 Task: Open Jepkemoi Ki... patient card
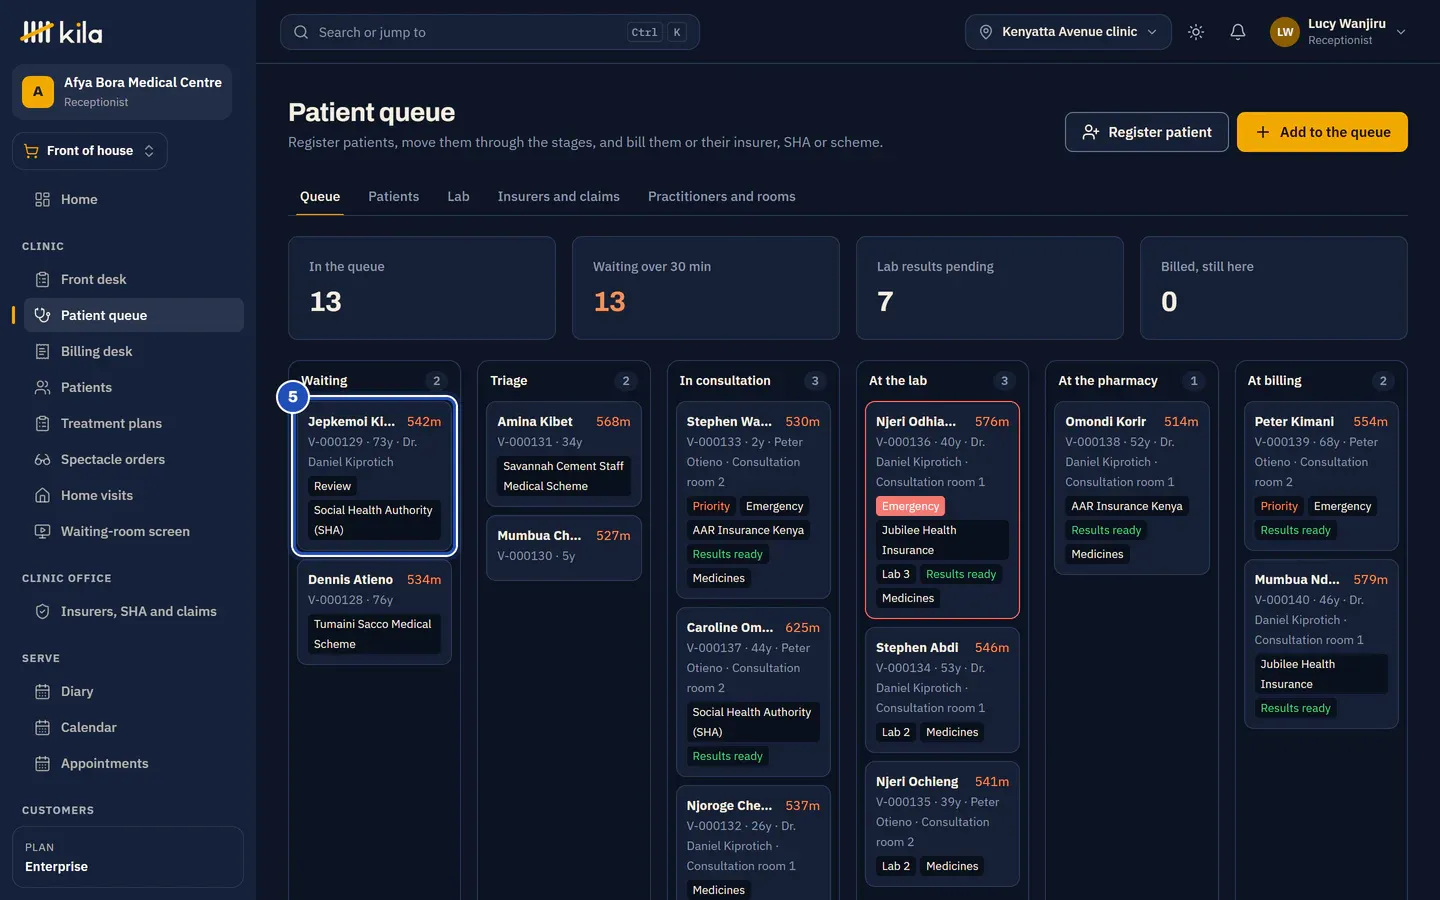click(375, 476)
